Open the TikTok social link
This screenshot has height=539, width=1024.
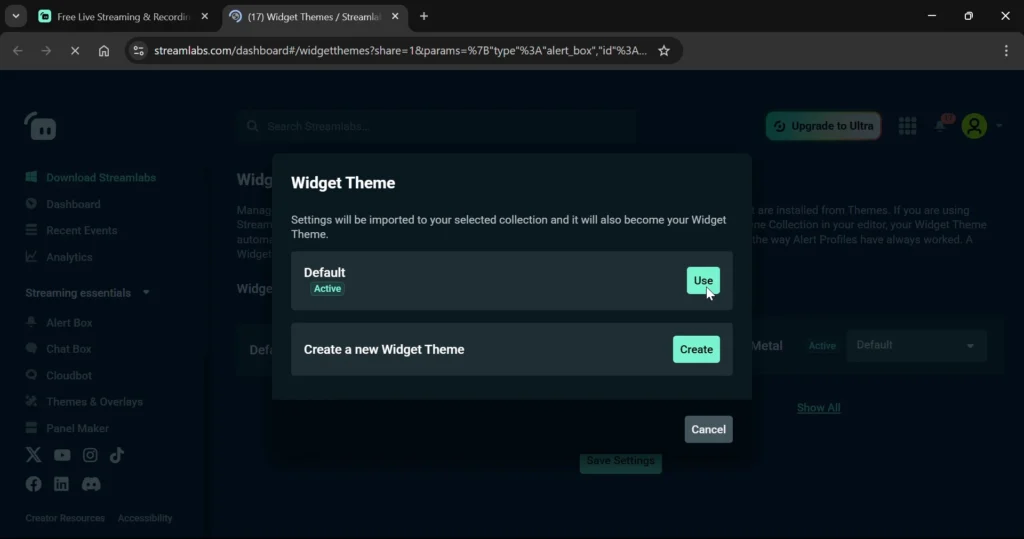[117, 455]
